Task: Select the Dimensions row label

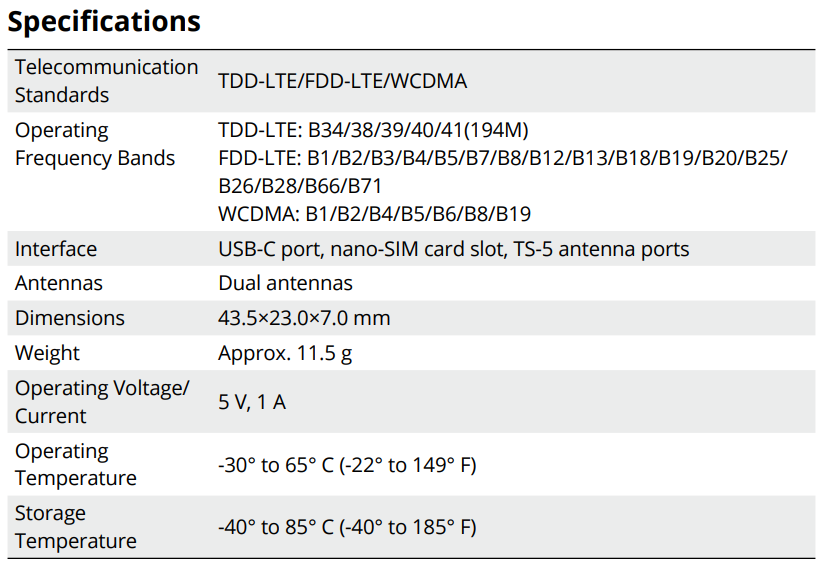Action: click(70, 318)
